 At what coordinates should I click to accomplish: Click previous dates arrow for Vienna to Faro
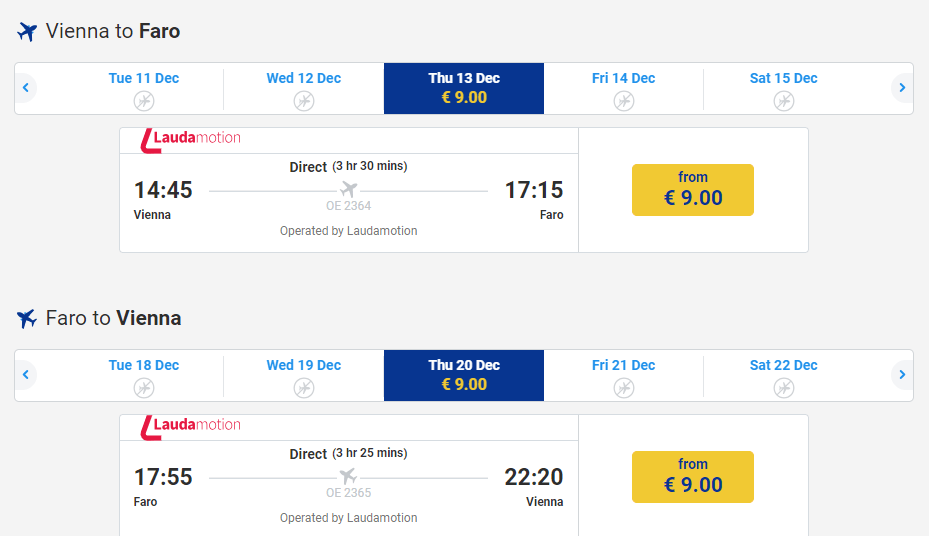[27, 88]
